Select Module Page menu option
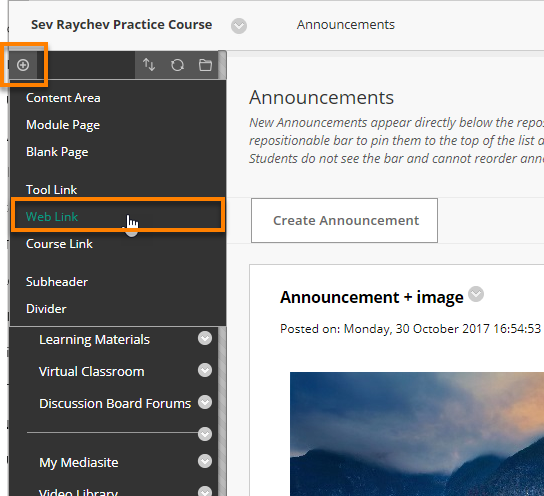Screen dimensions: 544x496 click(x=63, y=125)
